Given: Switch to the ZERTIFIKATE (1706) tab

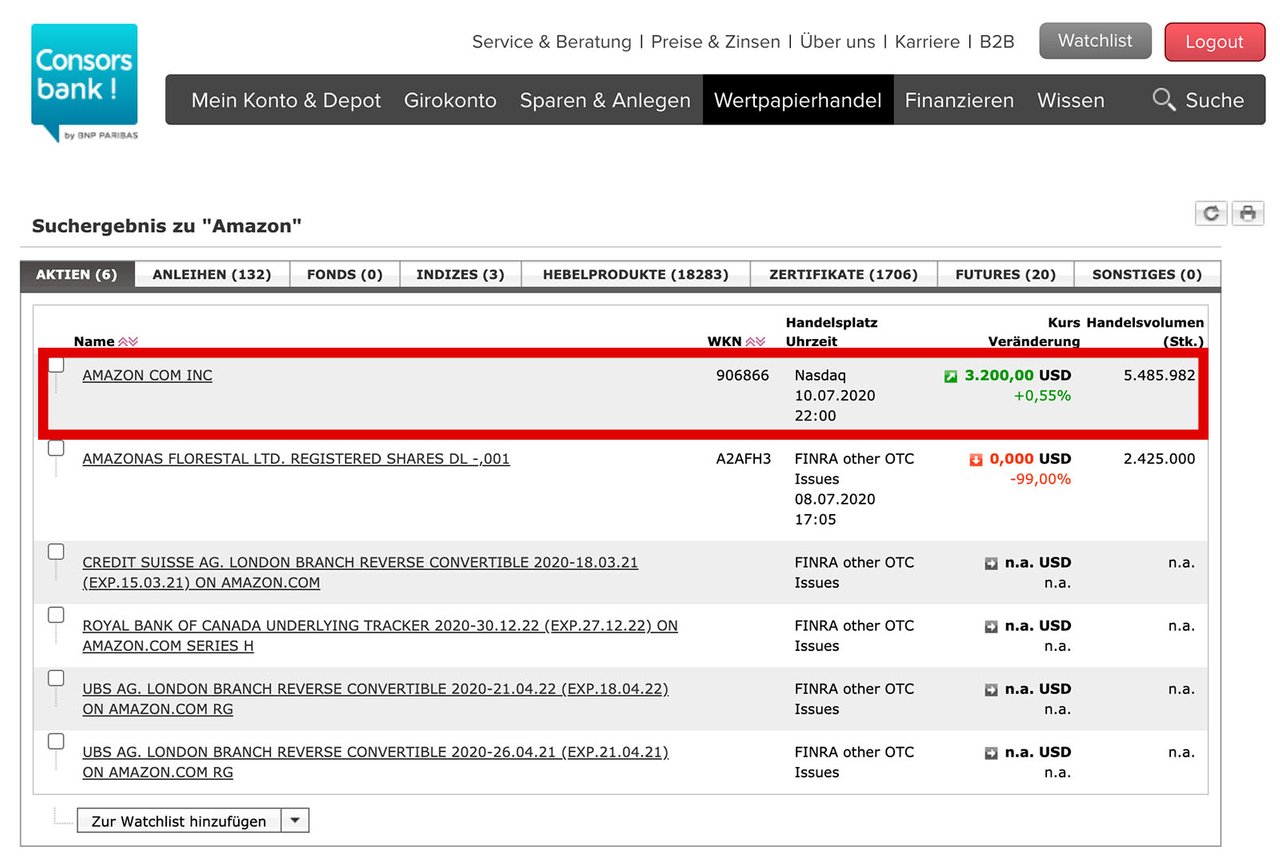Looking at the screenshot, I should (x=843, y=274).
